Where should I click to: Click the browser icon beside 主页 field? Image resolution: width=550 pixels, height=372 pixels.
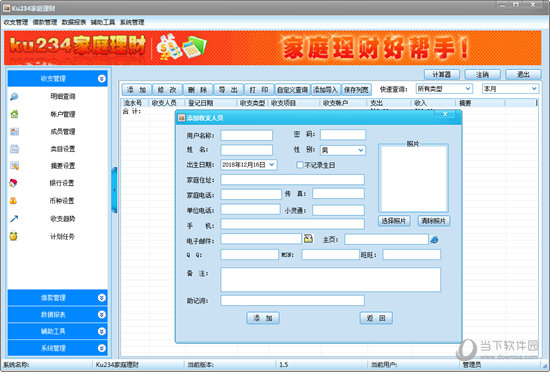pyautogui.click(x=434, y=239)
